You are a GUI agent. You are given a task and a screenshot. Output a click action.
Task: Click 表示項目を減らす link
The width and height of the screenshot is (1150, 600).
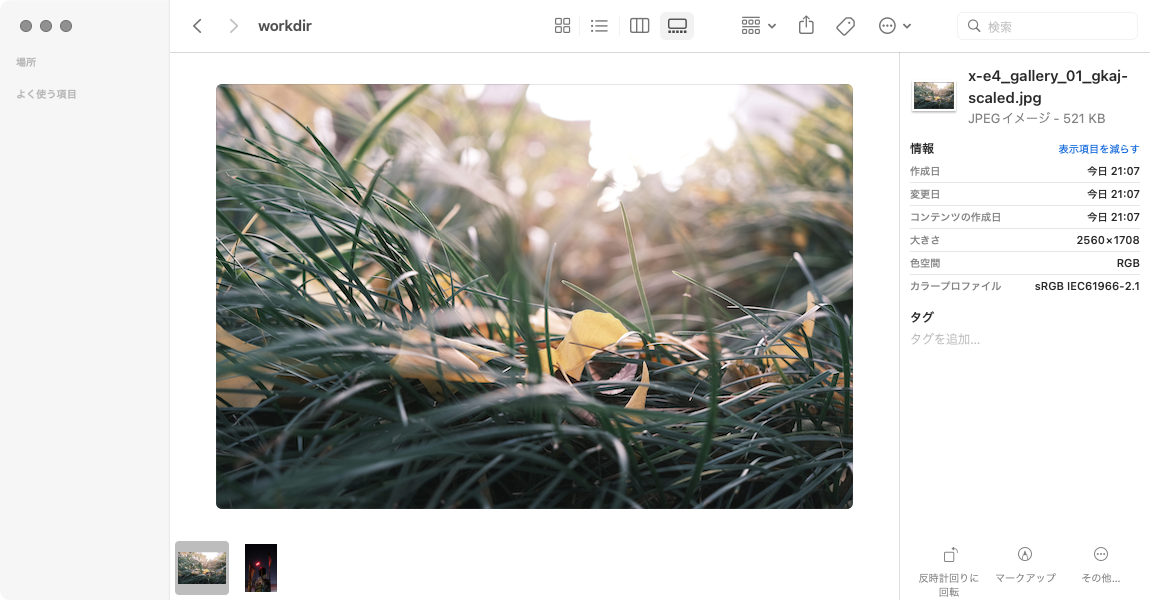[1098, 149]
